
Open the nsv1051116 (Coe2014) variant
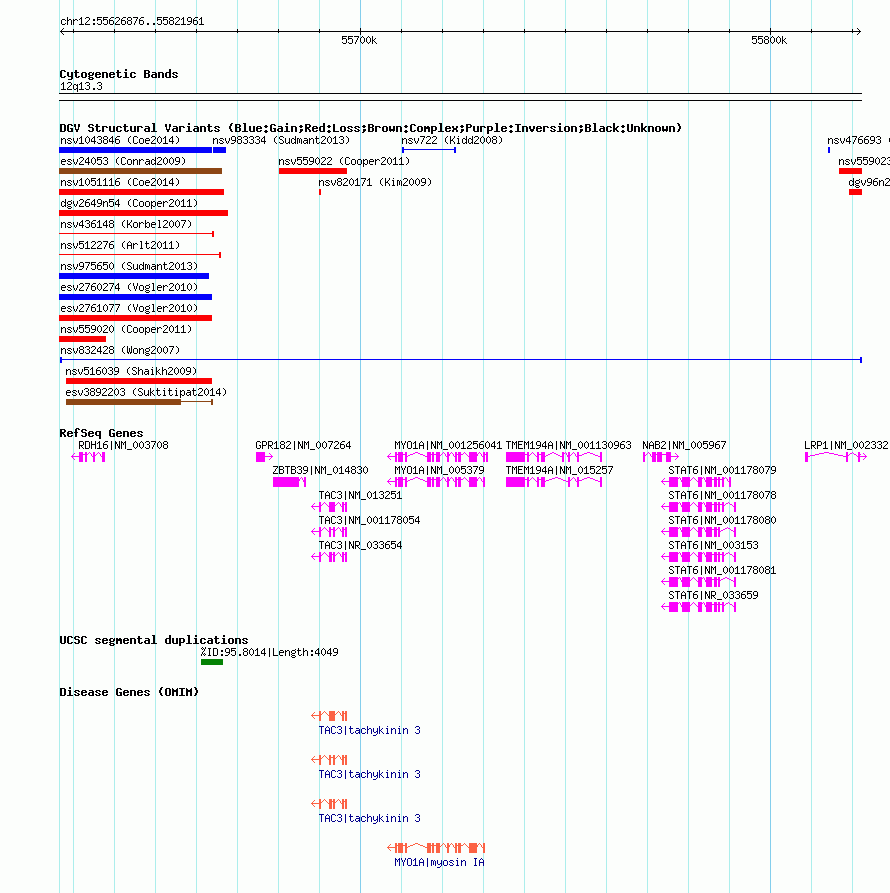click(x=142, y=192)
